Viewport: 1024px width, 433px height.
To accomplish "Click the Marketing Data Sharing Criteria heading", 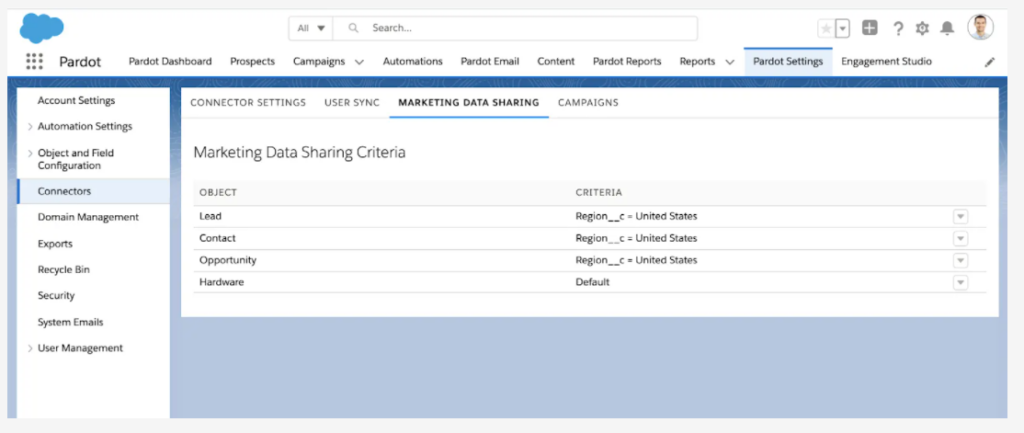I will coord(300,152).
